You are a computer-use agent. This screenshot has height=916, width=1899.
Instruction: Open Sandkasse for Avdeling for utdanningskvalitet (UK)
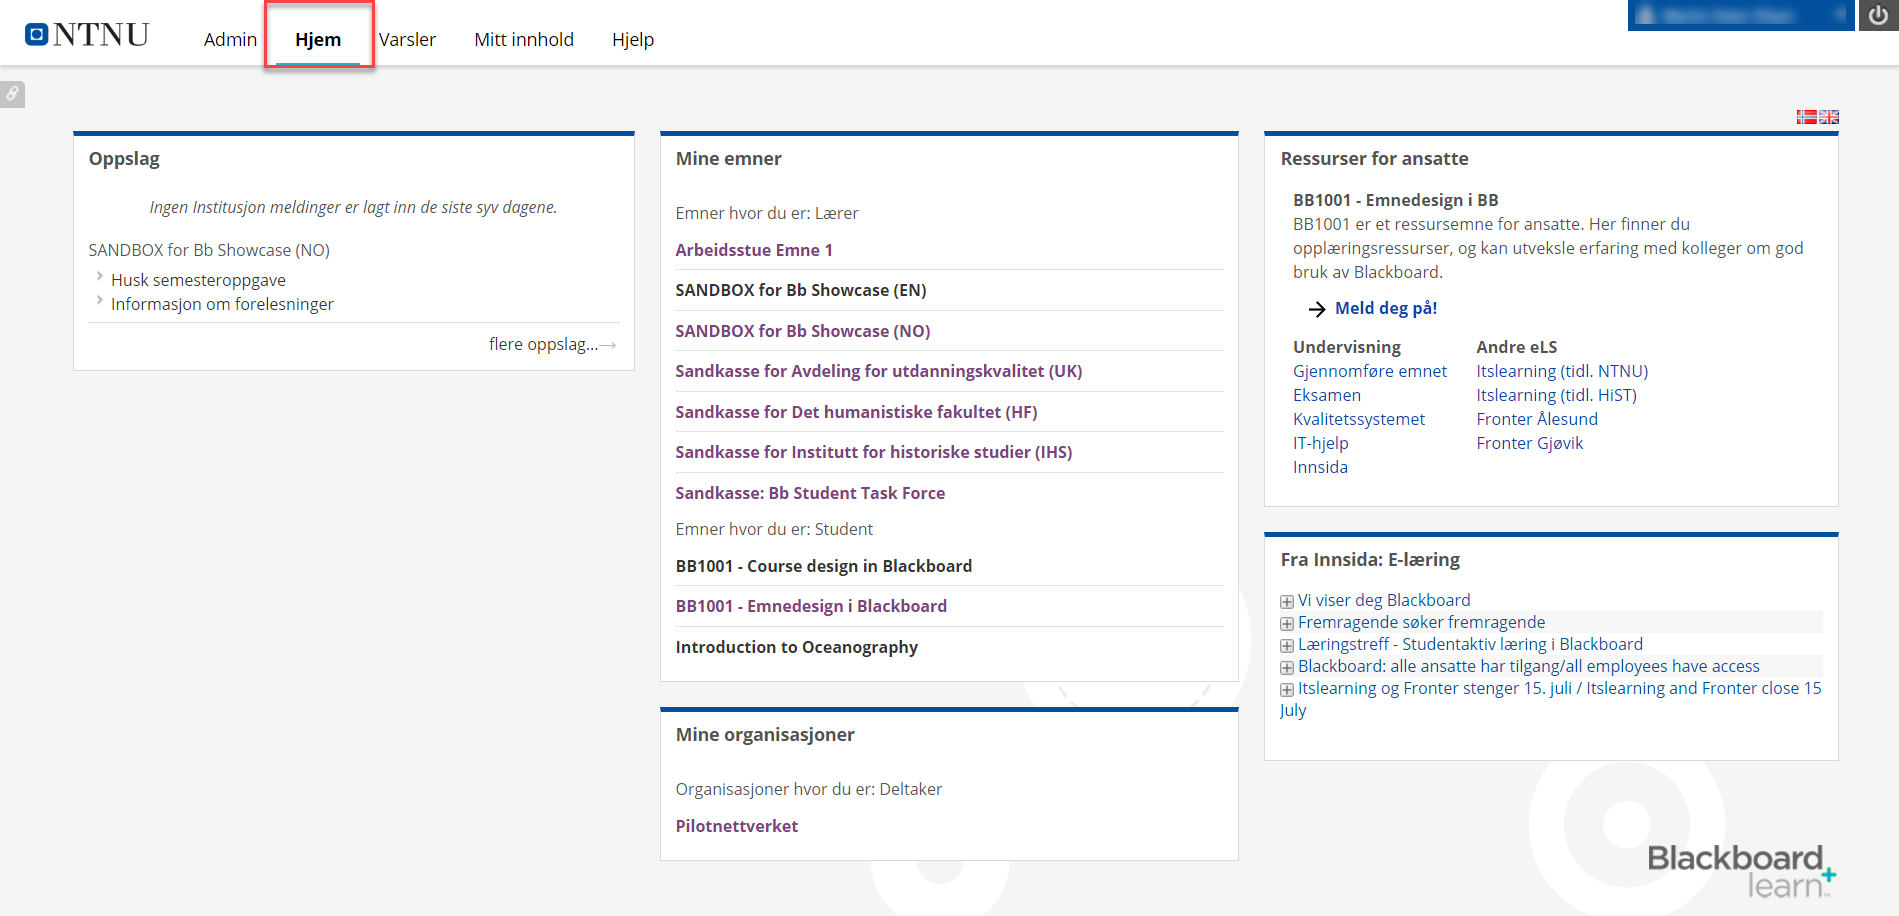pyautogui.click(x=879, y=371)
